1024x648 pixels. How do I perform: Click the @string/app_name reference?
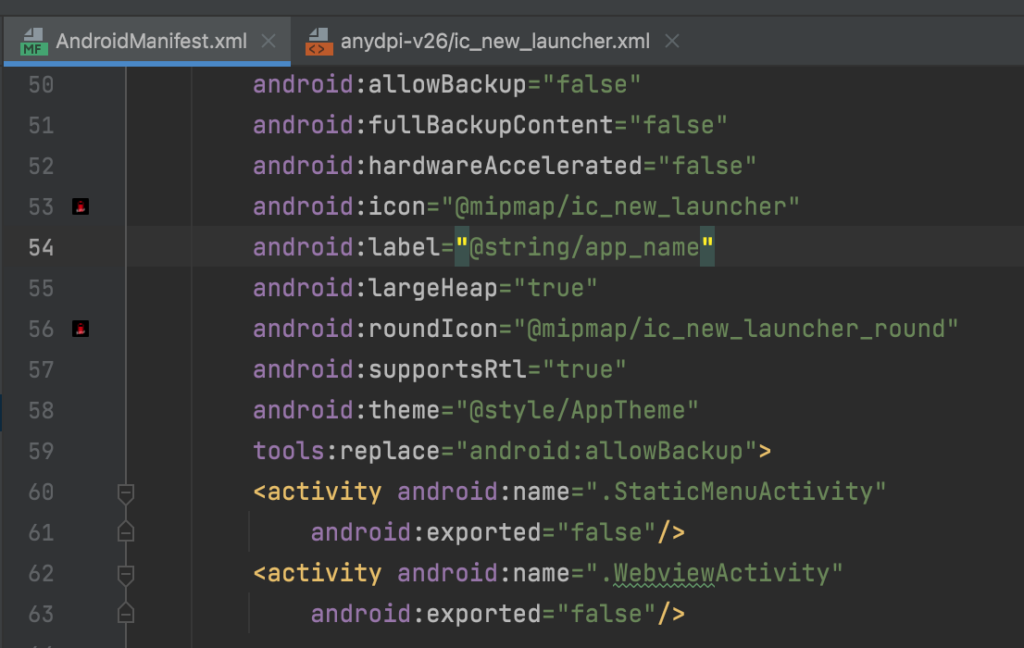(x=584, y=247)
